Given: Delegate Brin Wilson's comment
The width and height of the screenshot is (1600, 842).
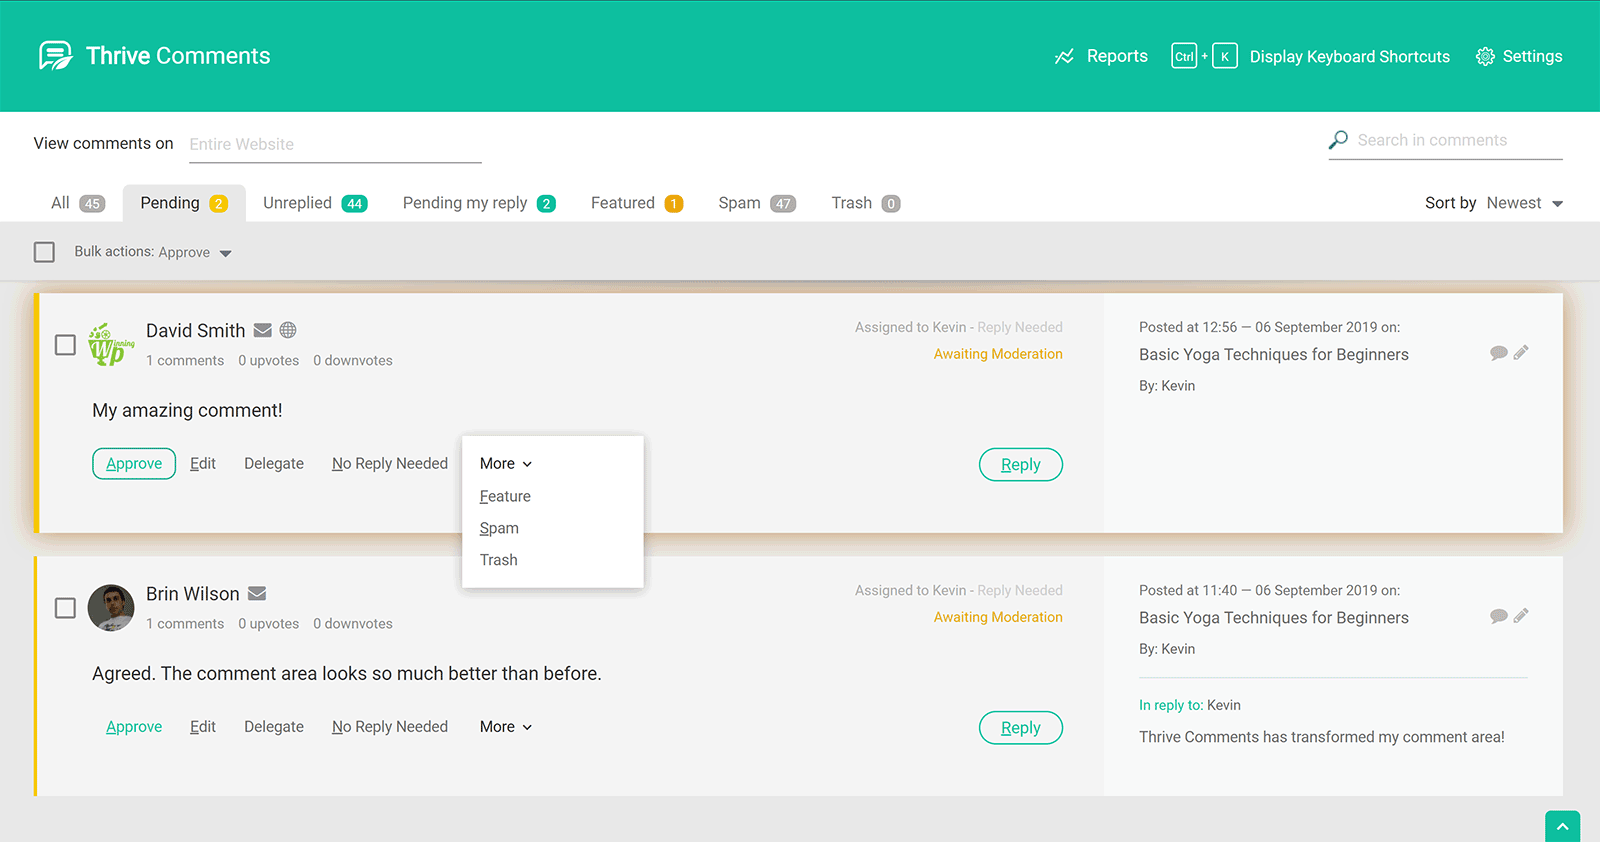Looking at the screenshot, I should pos(274,727).
